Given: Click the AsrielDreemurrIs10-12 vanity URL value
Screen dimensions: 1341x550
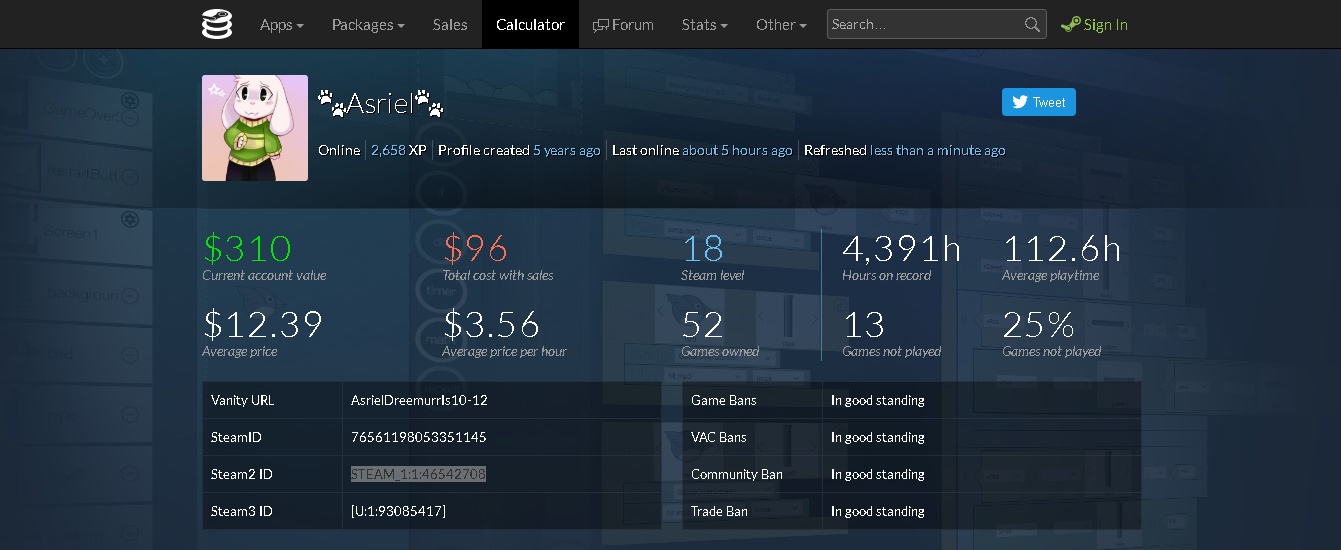Looking at the screenshot, I should coord(419,400).
